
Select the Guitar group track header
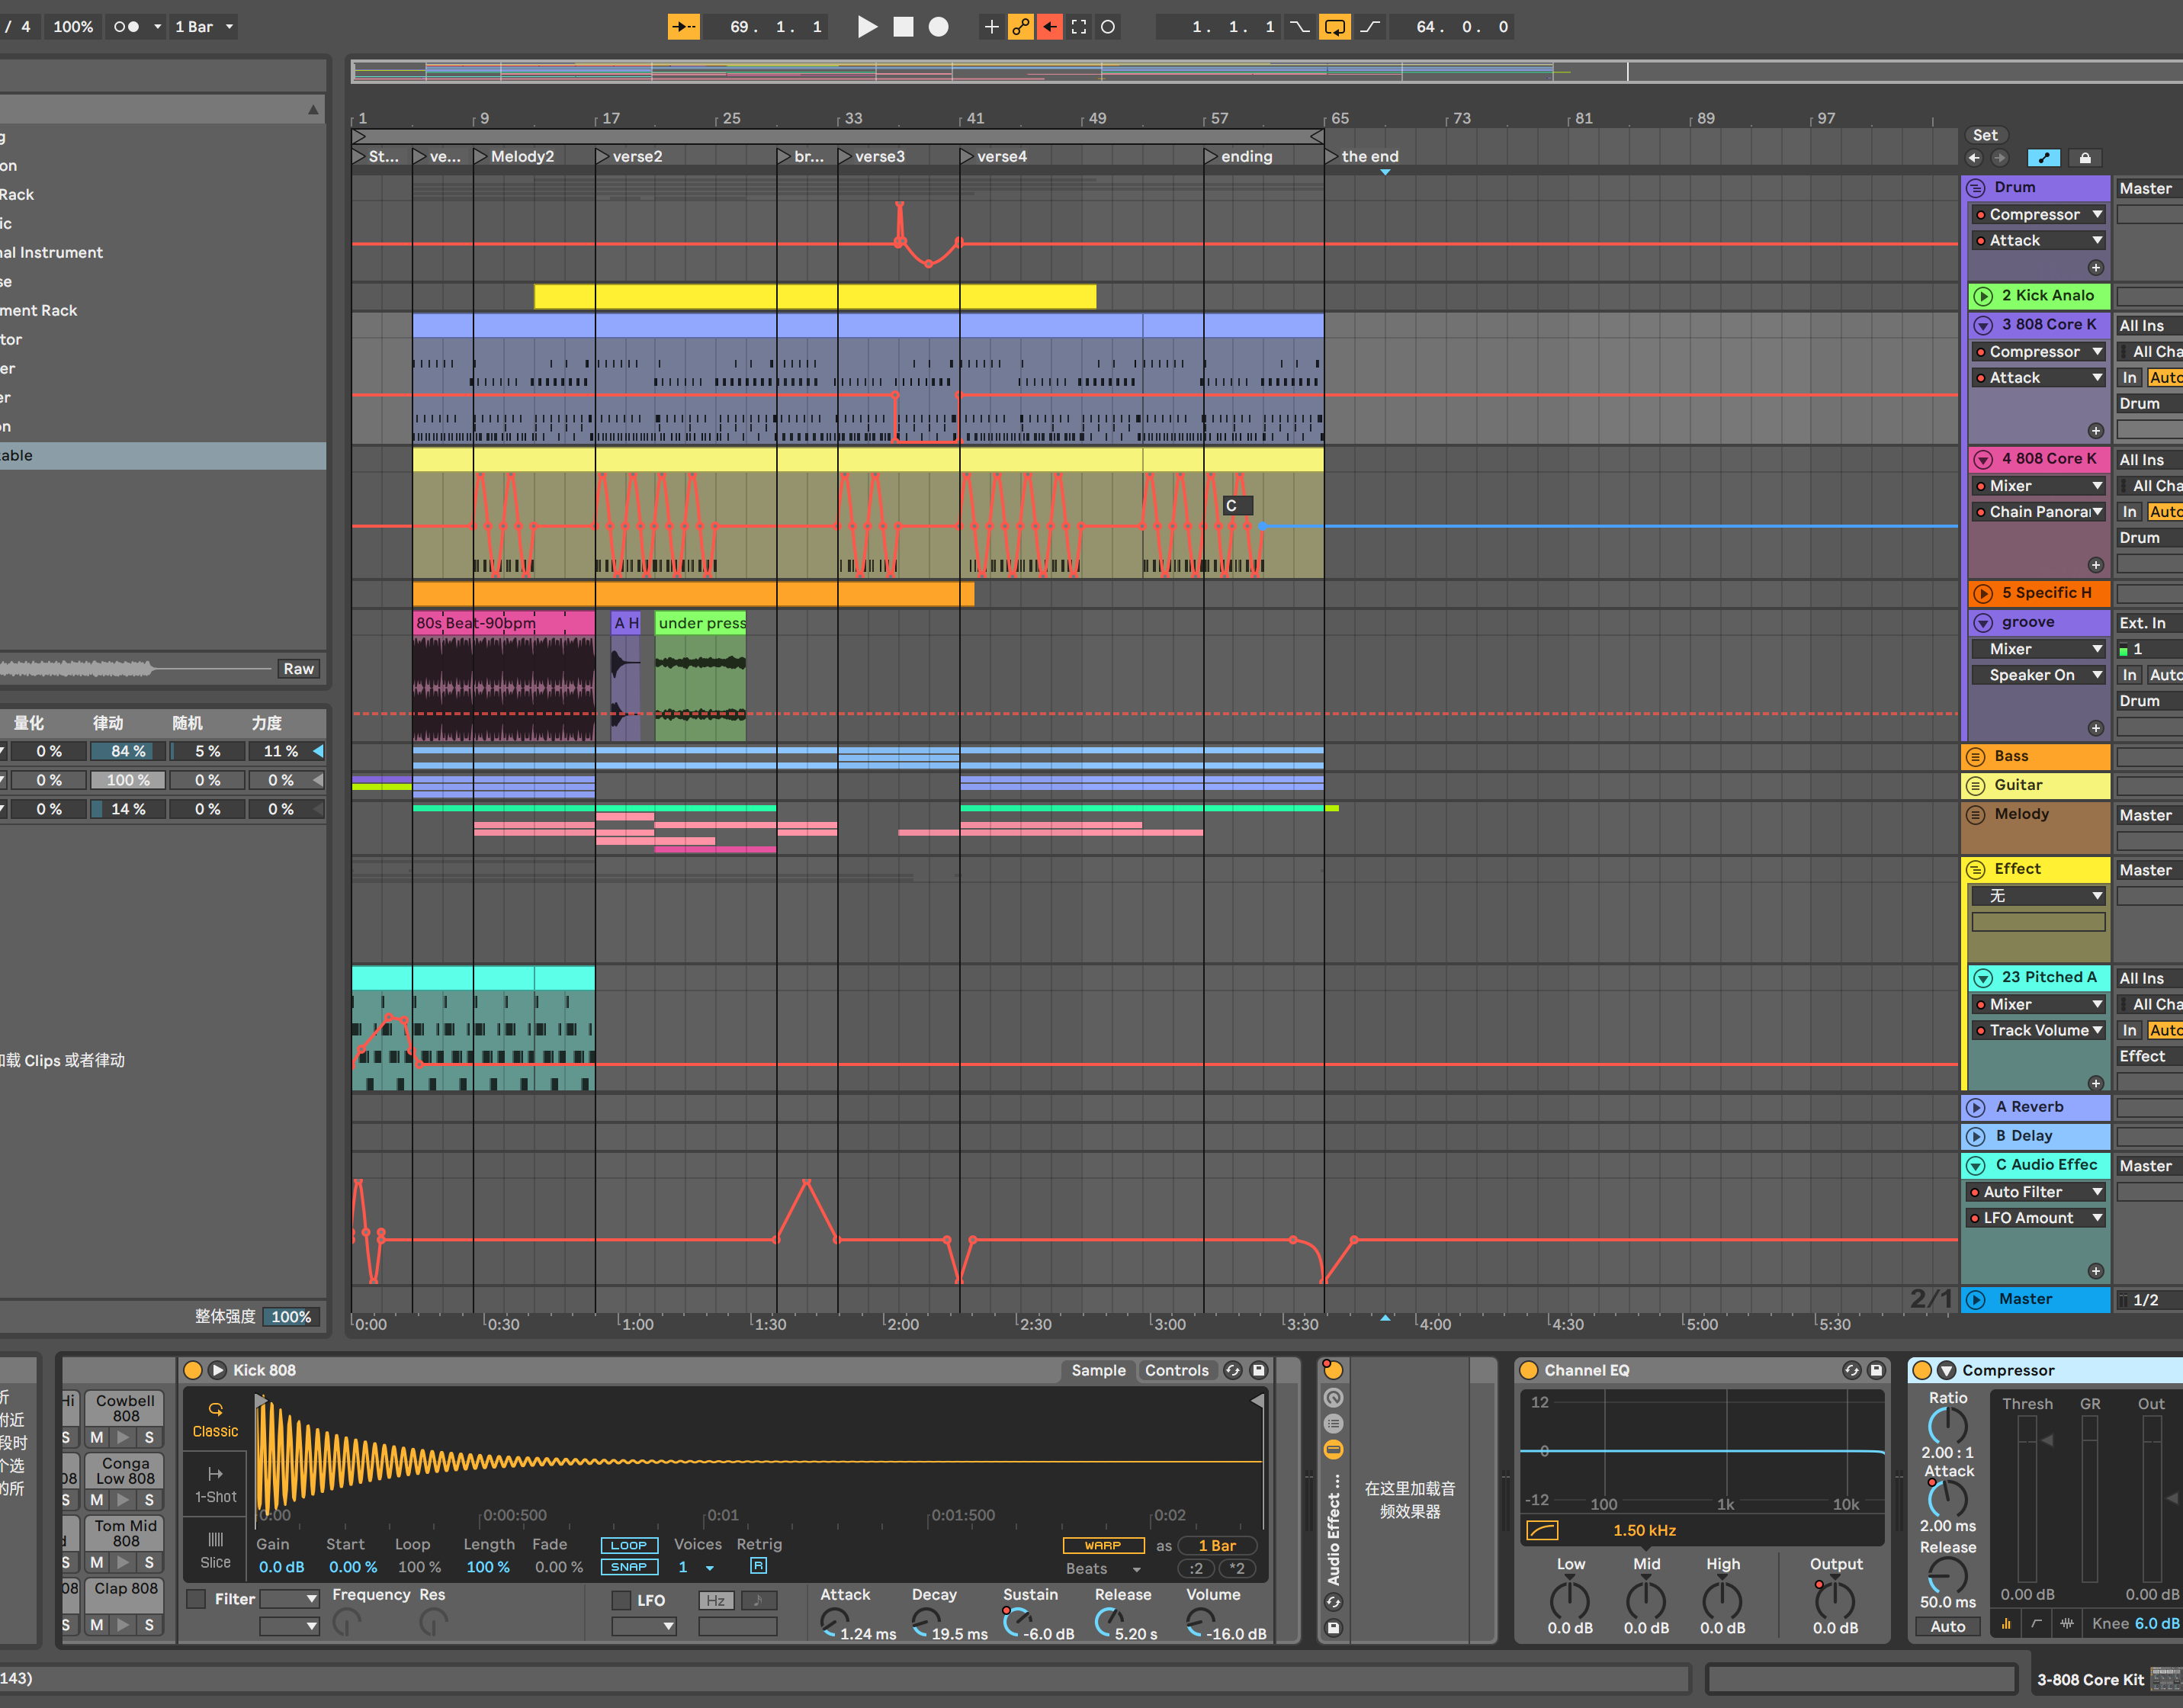(2036, 786)
